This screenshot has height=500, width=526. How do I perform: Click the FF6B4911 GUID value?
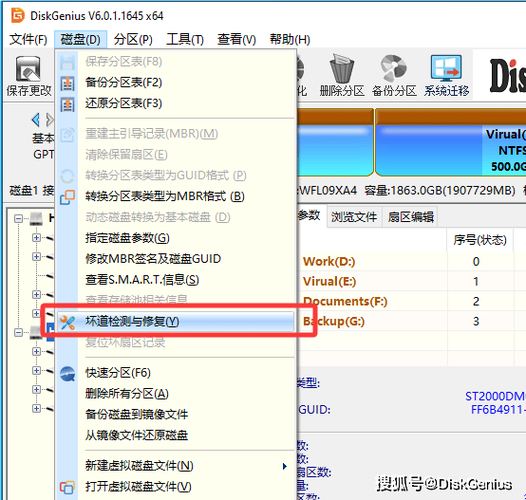tap(498, 410)
